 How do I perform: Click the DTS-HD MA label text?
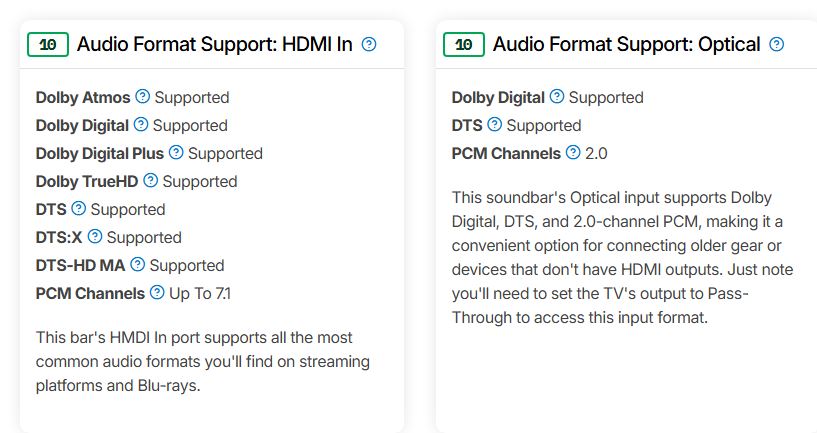[x=80, y=265]
